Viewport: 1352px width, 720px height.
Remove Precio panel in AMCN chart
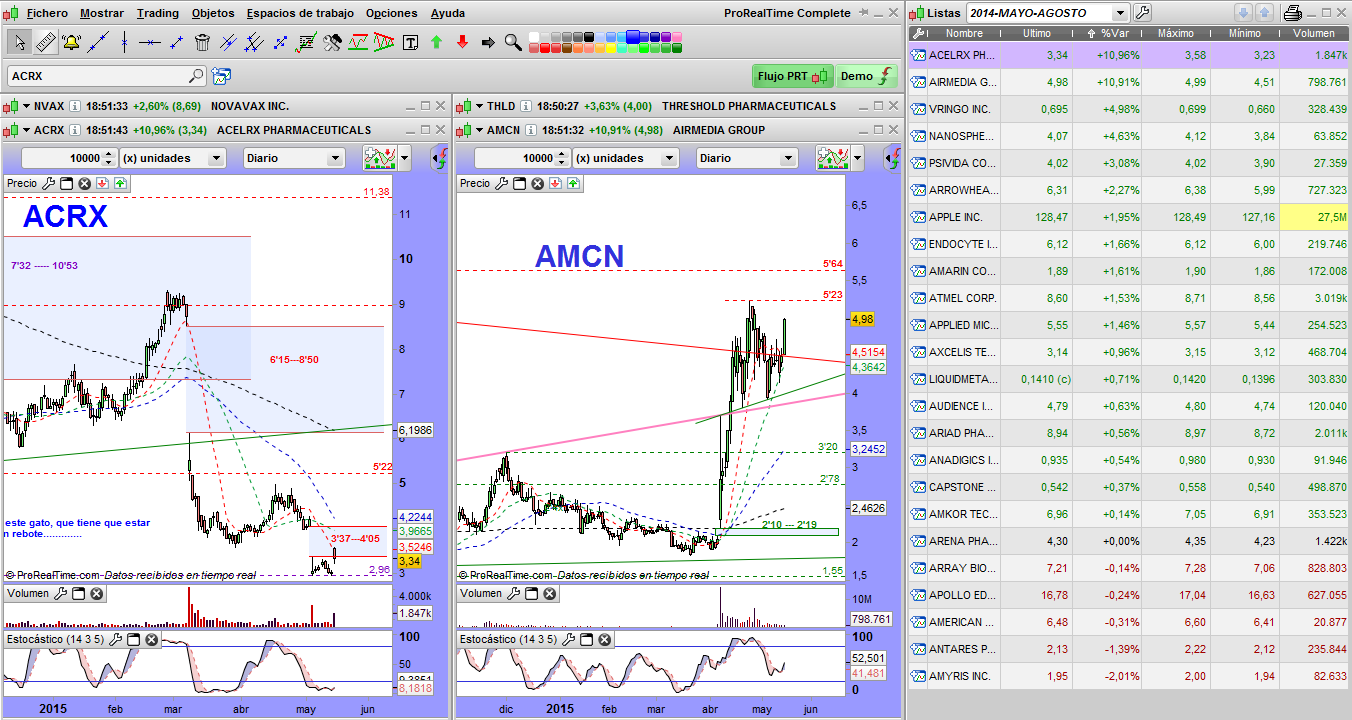pos(537,184)
